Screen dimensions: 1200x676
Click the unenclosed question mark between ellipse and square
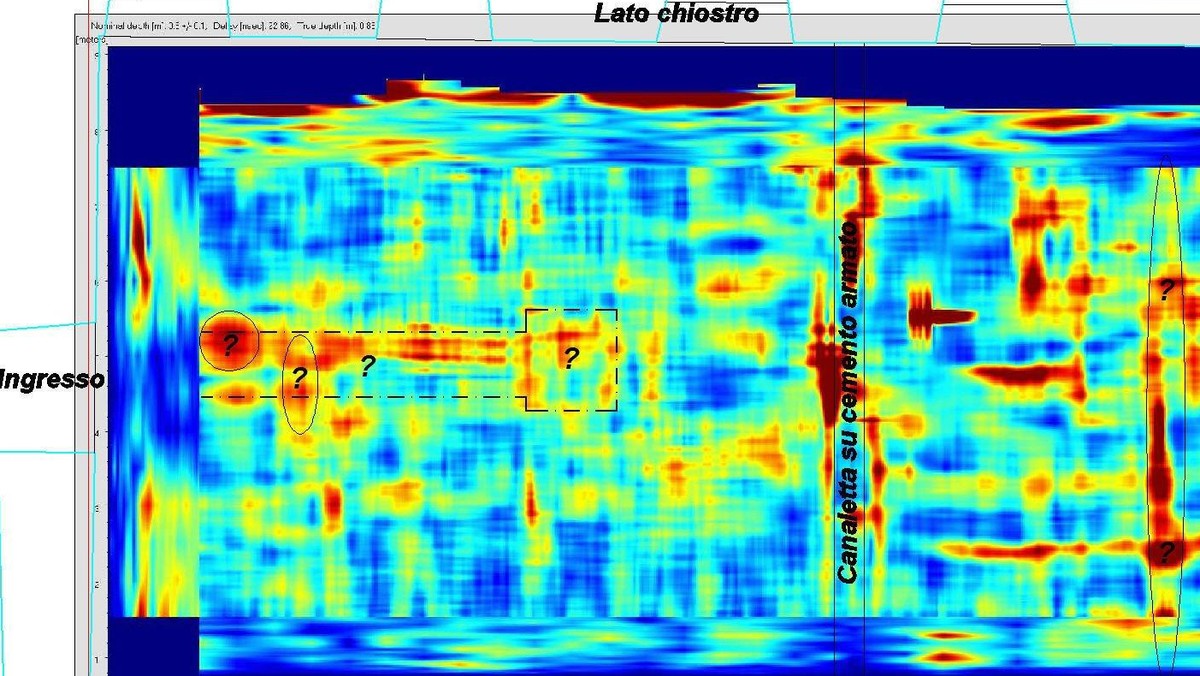367,365
